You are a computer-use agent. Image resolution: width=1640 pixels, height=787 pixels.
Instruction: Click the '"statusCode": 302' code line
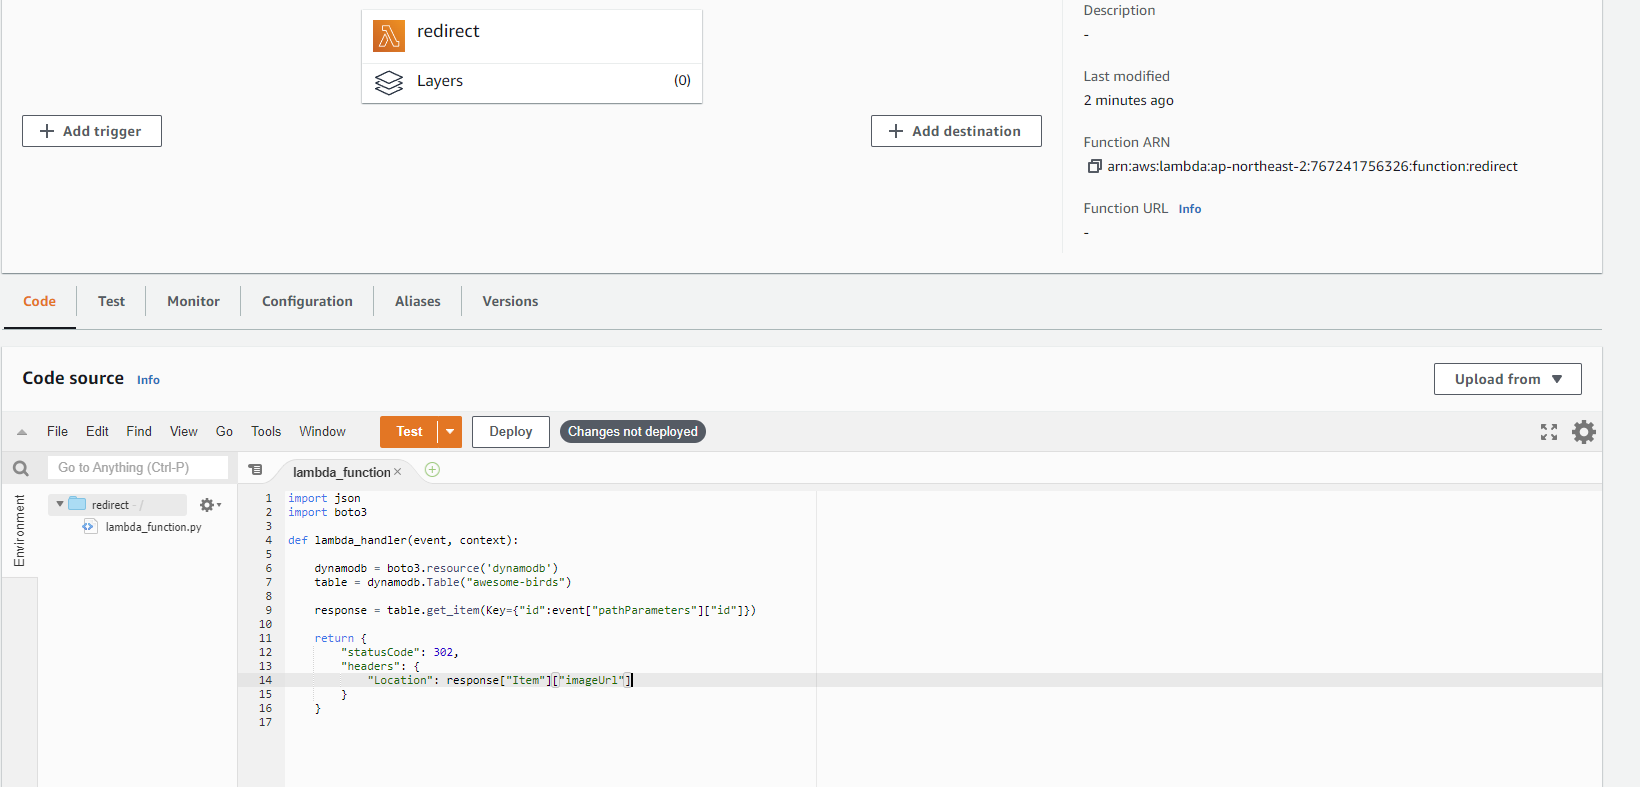click(400, 652)
